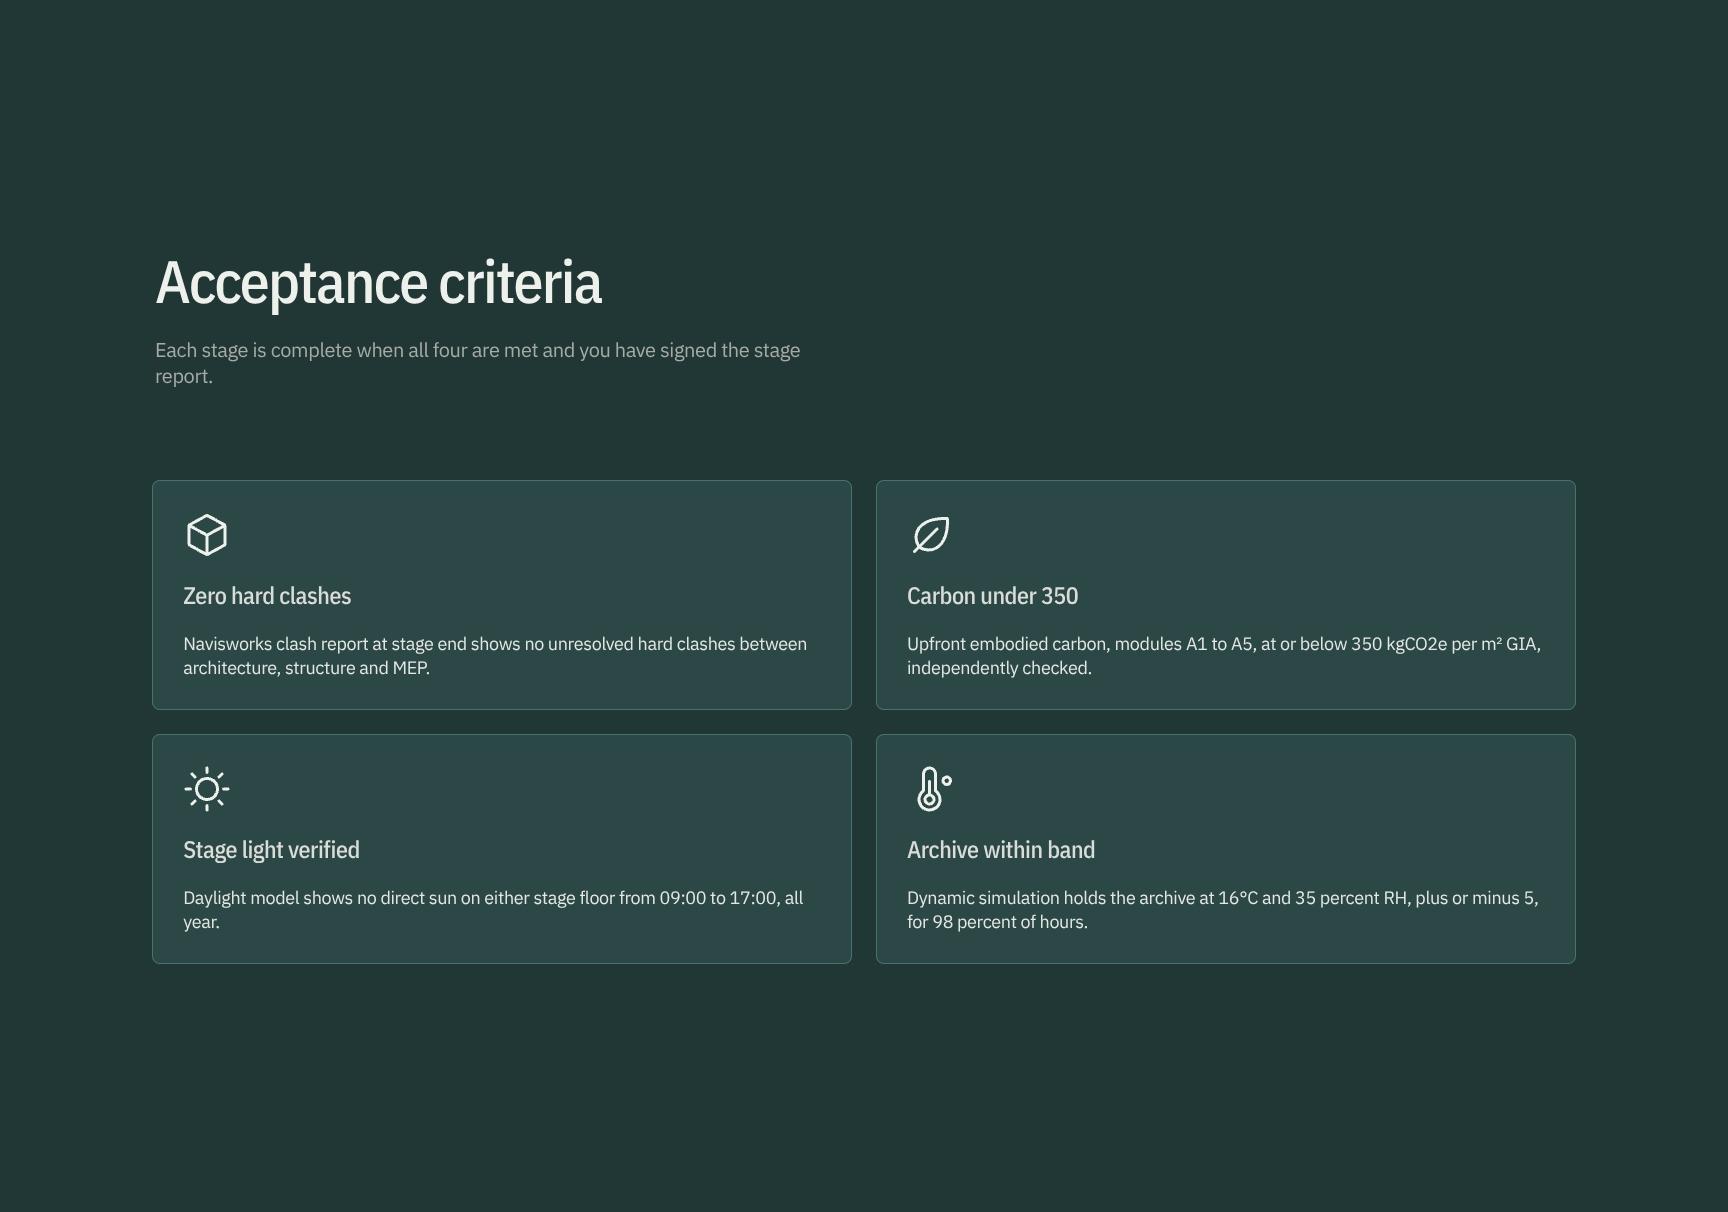
Task: Click the cube icon above Zero hard clashes
Action: coord(207,535)
